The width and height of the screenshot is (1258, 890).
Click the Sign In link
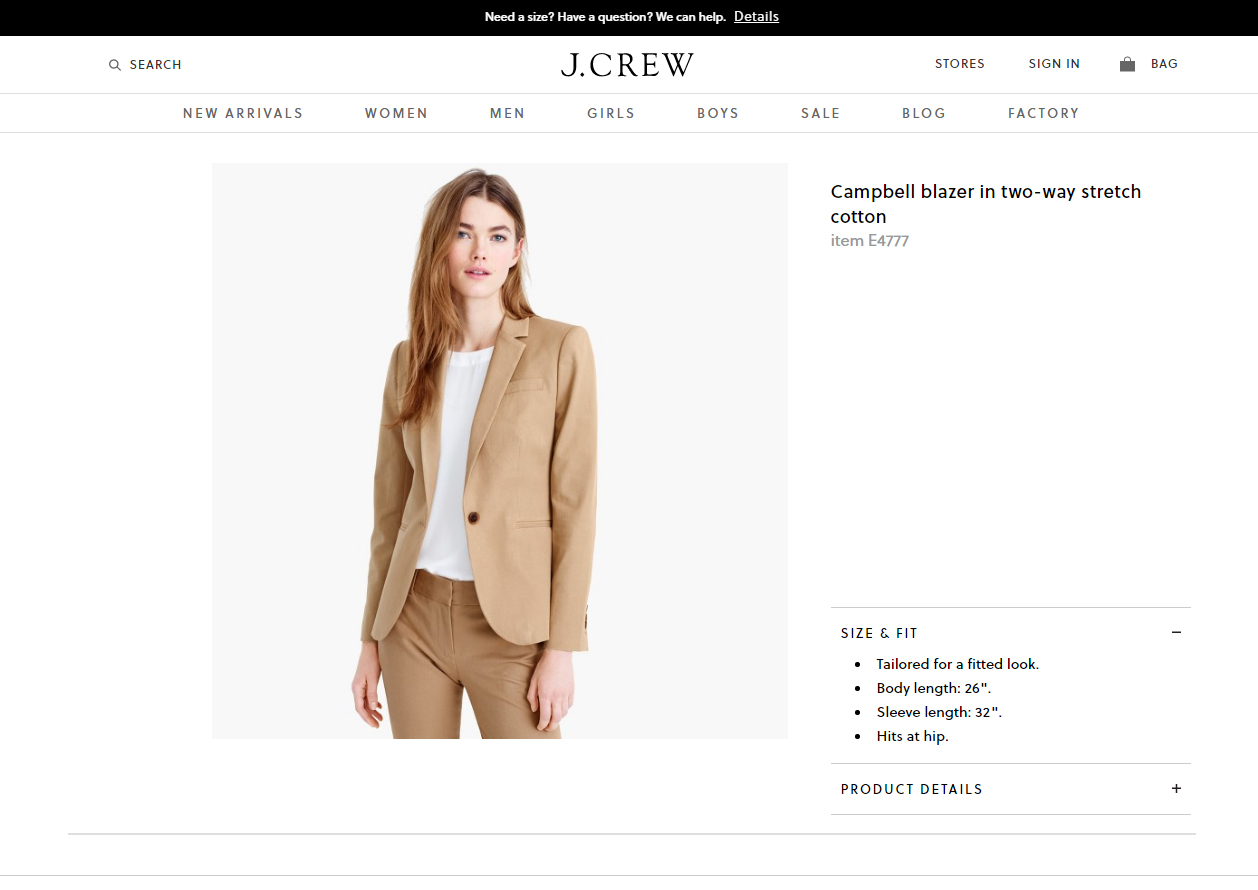pos(1054,64)
